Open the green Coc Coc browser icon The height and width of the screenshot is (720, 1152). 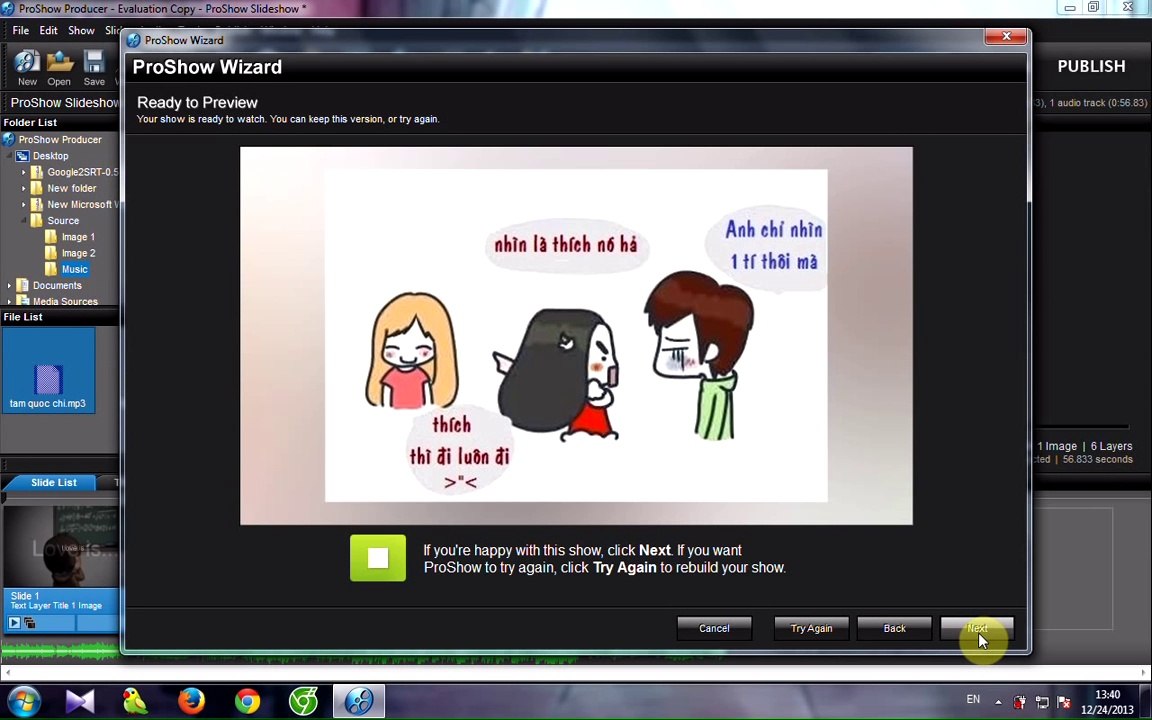[303, 702]
